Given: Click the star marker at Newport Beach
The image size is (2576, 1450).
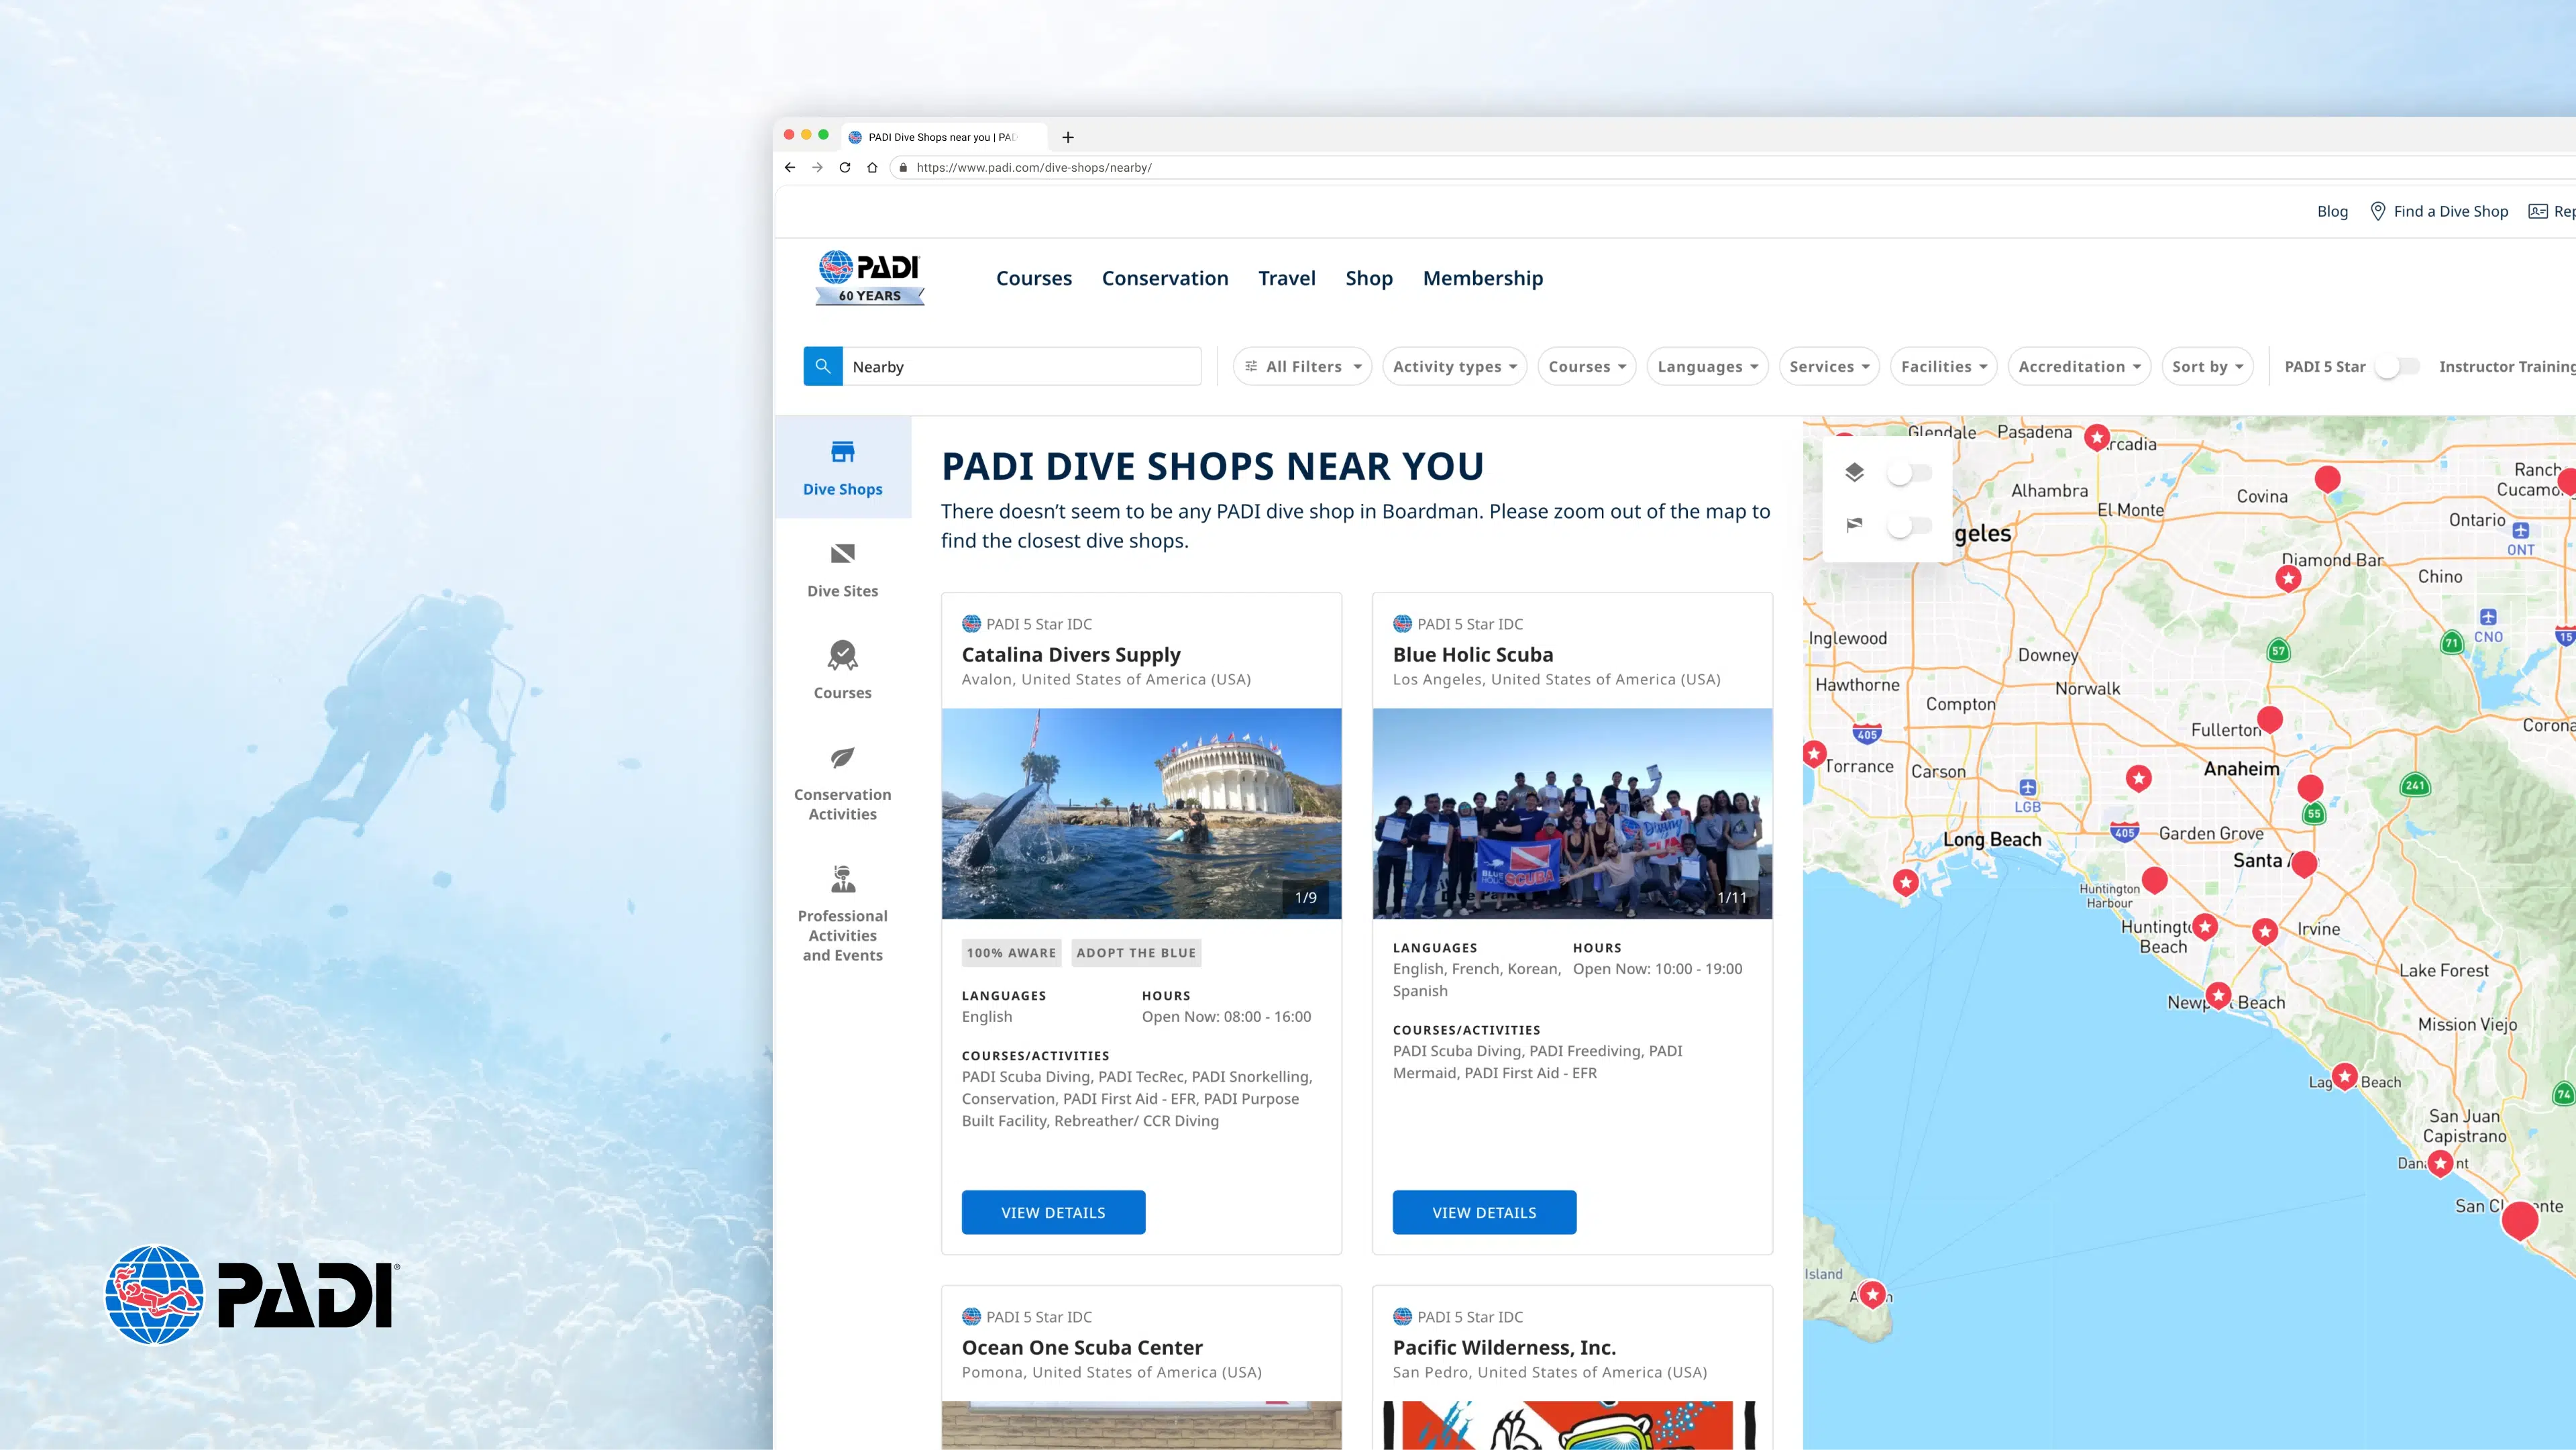Looking at the screenshot, I should pos(2218,996).
